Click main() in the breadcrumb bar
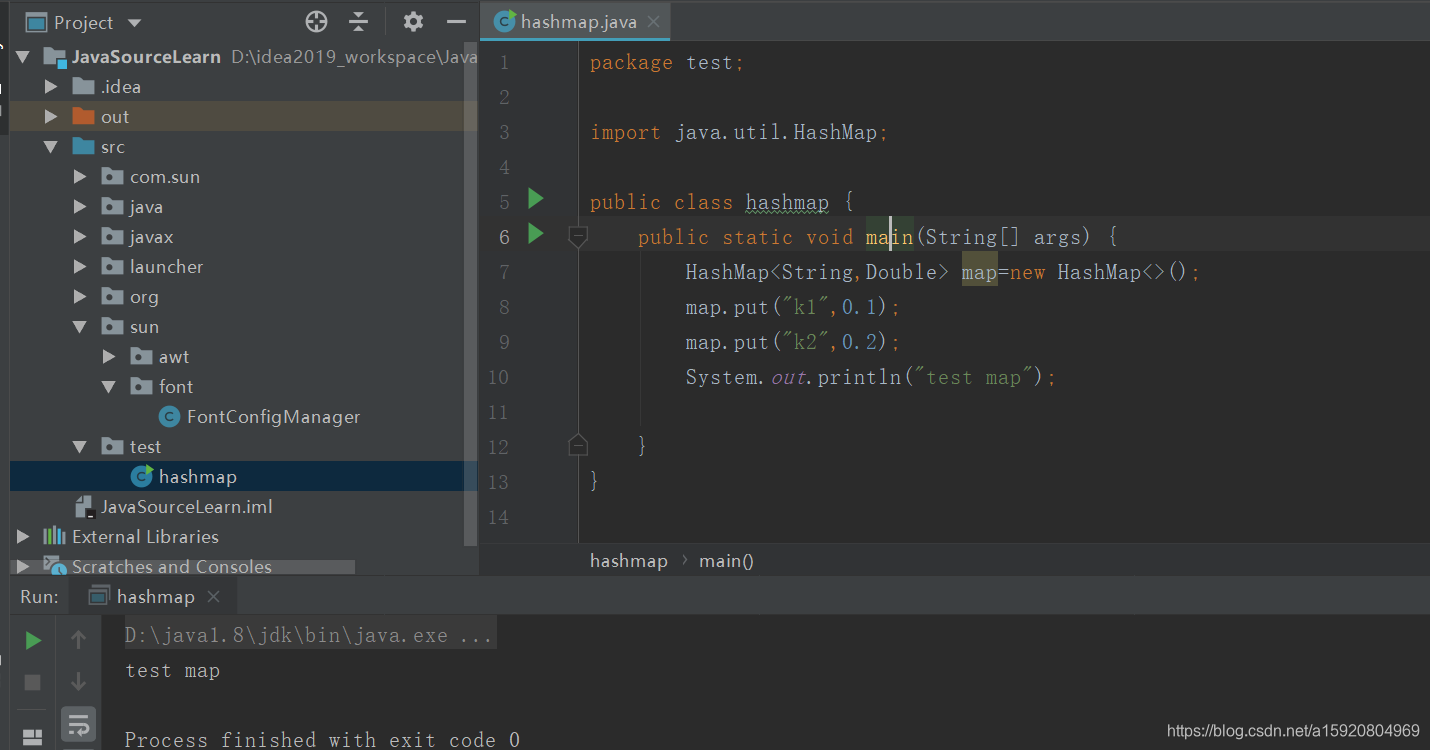This screenshot has width=1430, height=750. pos(726,561)
